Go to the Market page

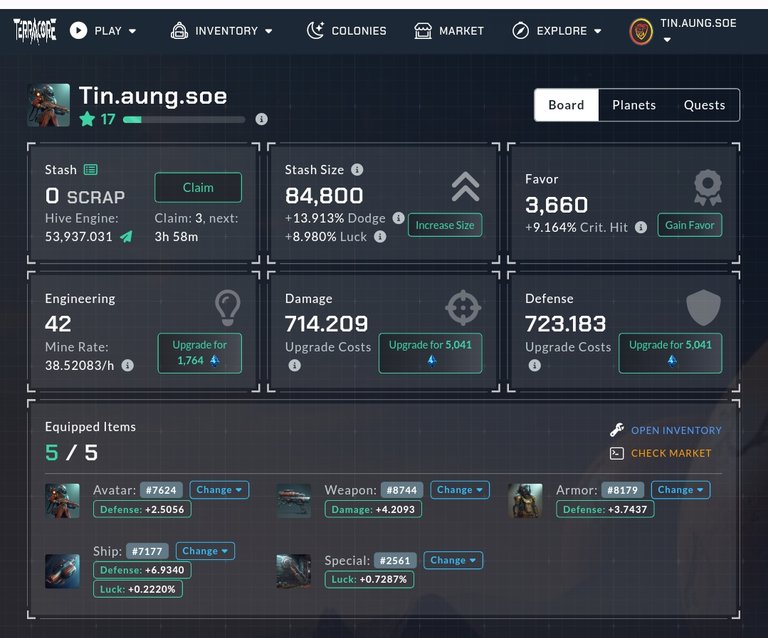click(x=449, y=31)
